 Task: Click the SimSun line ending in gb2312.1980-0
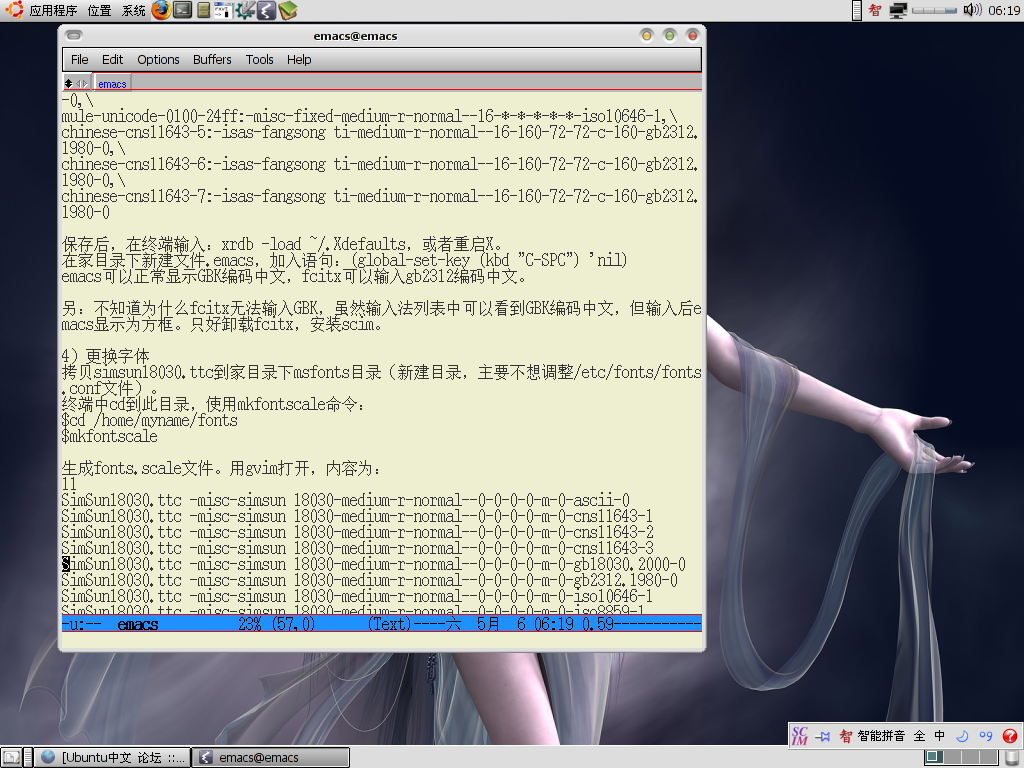[x=370, y=581]
